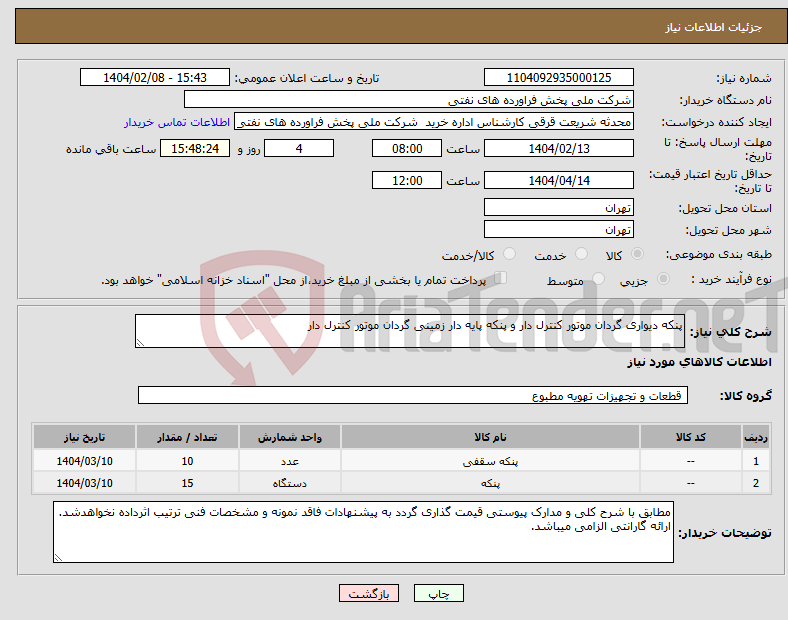Click the remaining time field 15:48:24
Screen dimensions: 788x620
[x=195, y=149]
